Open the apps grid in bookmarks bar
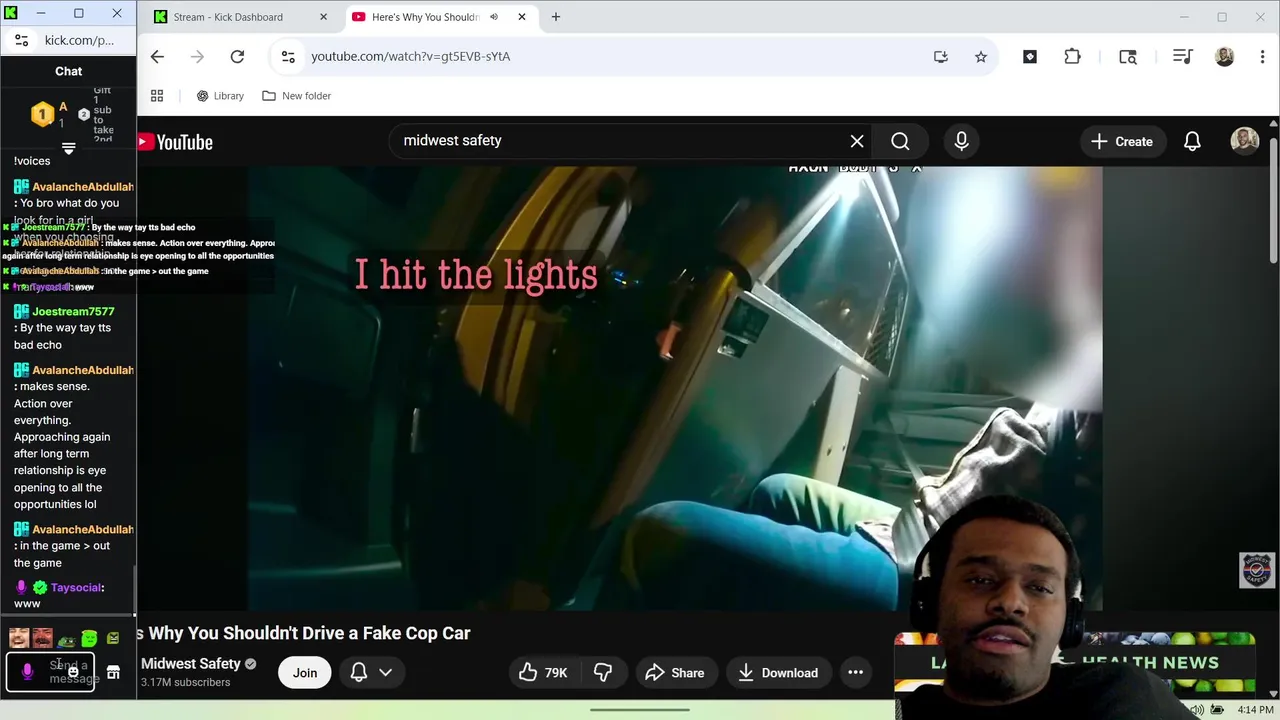This screenshot has height=720, width=1280. pos(157,96)
